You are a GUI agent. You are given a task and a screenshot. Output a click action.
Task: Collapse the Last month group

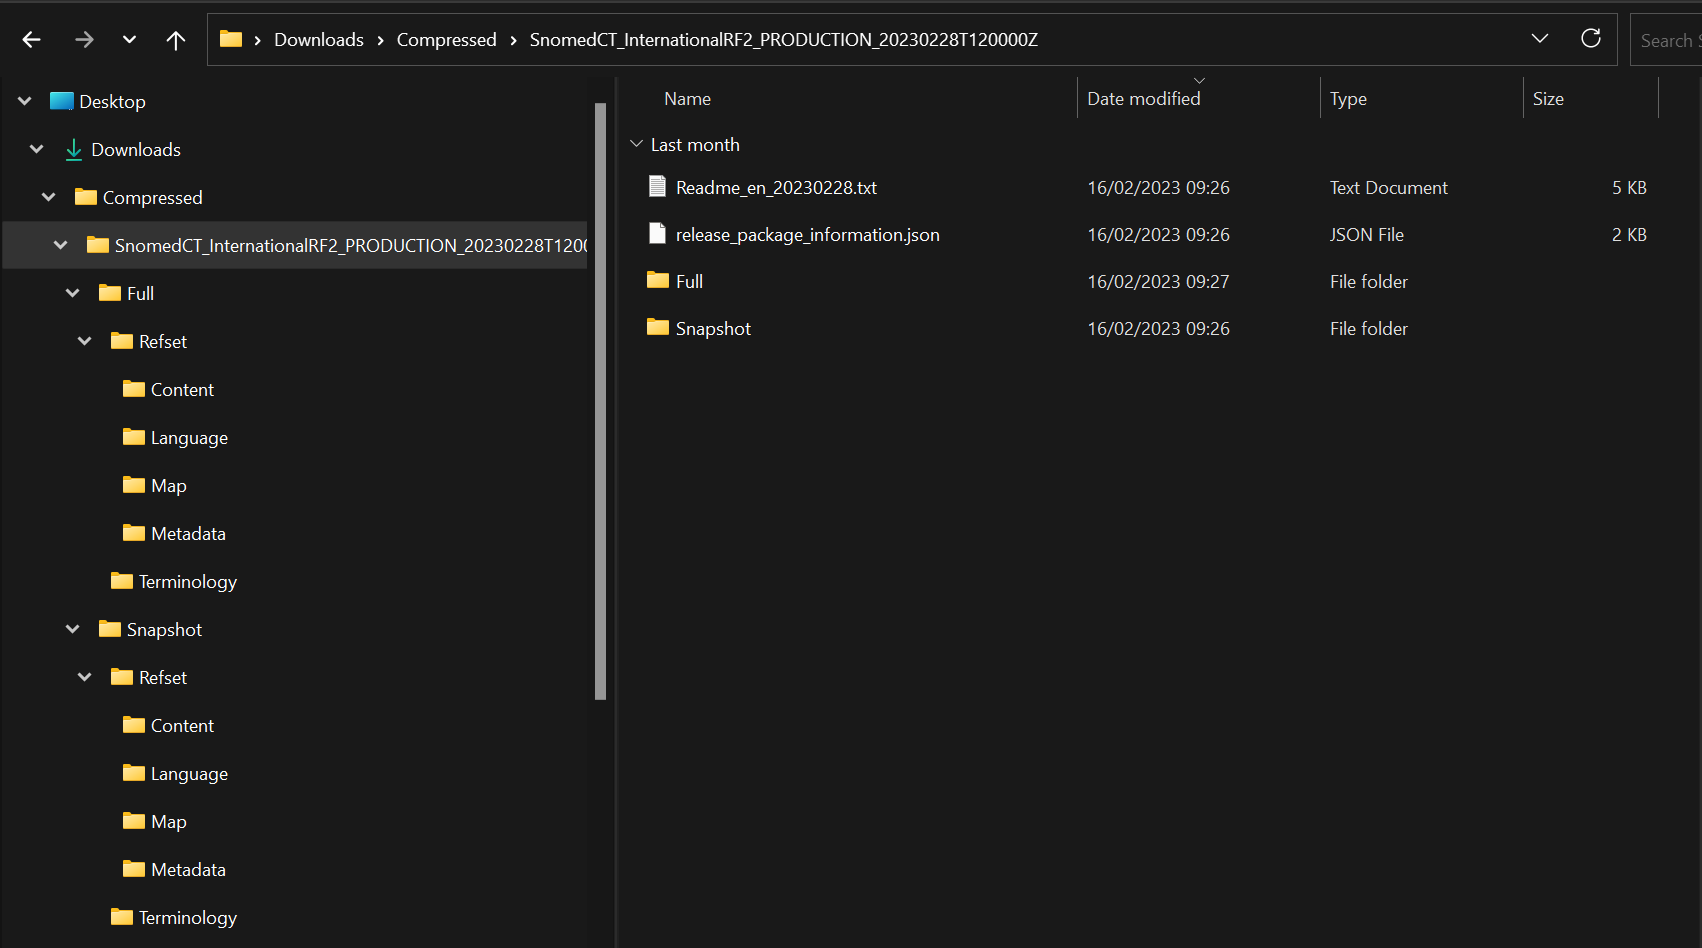(x=636, y=144)
